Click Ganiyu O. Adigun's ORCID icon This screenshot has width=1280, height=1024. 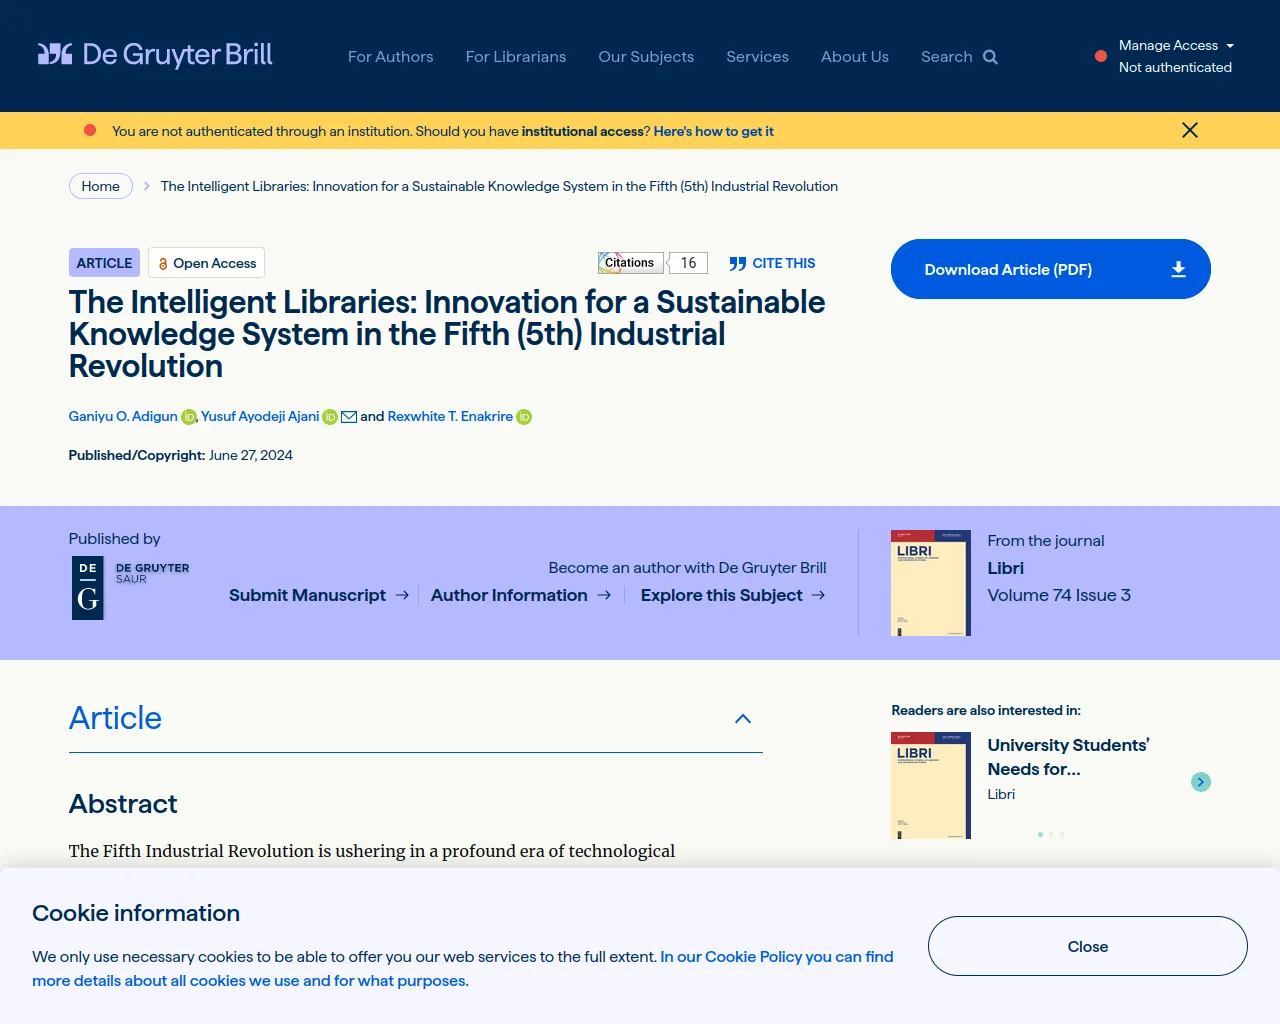tap(188, 417)
